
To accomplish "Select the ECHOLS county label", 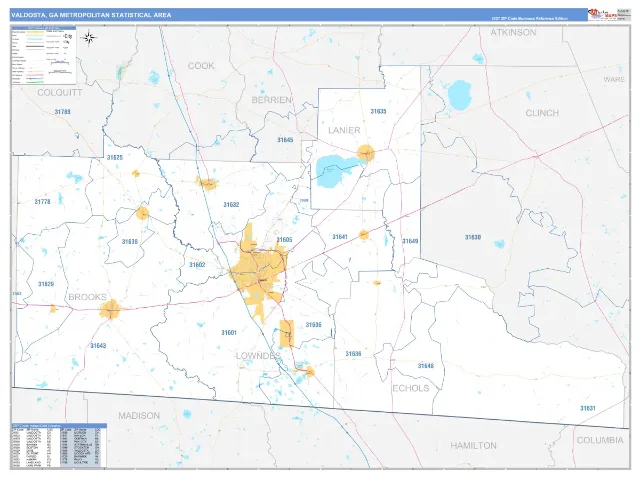I will pyautogui.click(x=411, y=388).
